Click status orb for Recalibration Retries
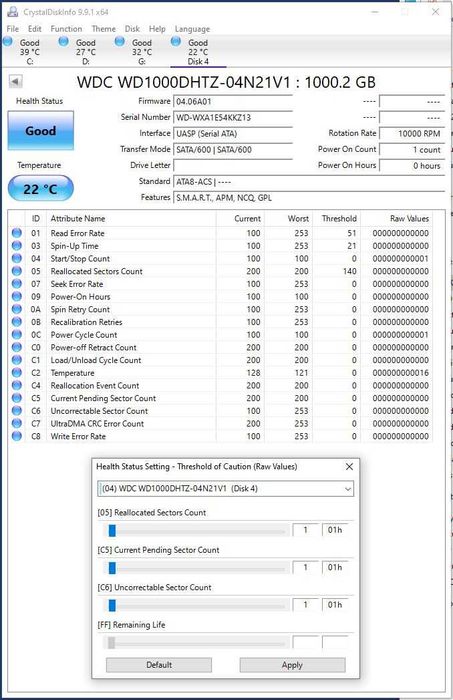 pos(17,321)
